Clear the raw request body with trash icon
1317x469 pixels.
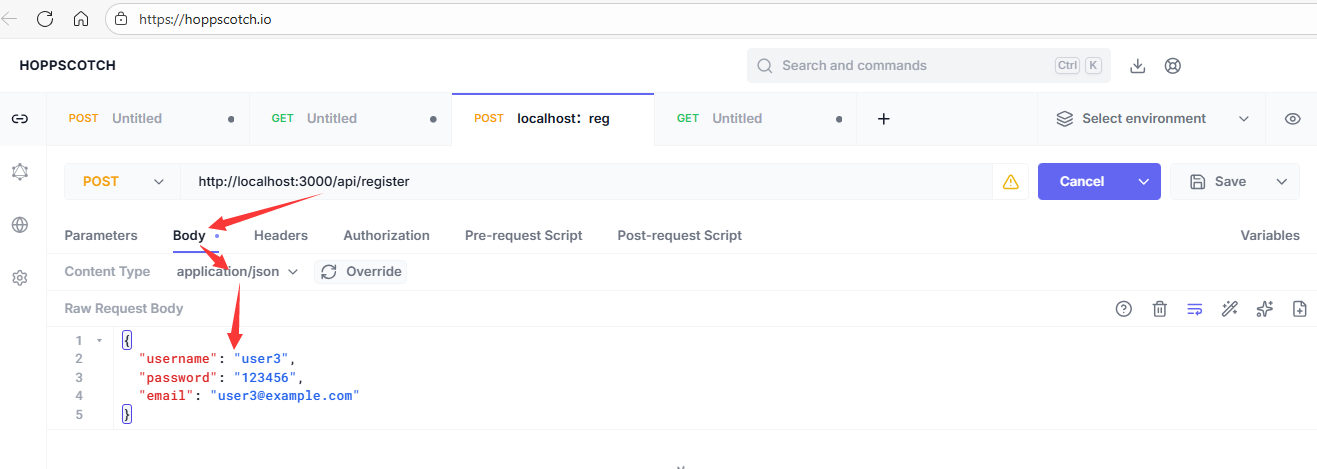click(x=1159, y=309)
